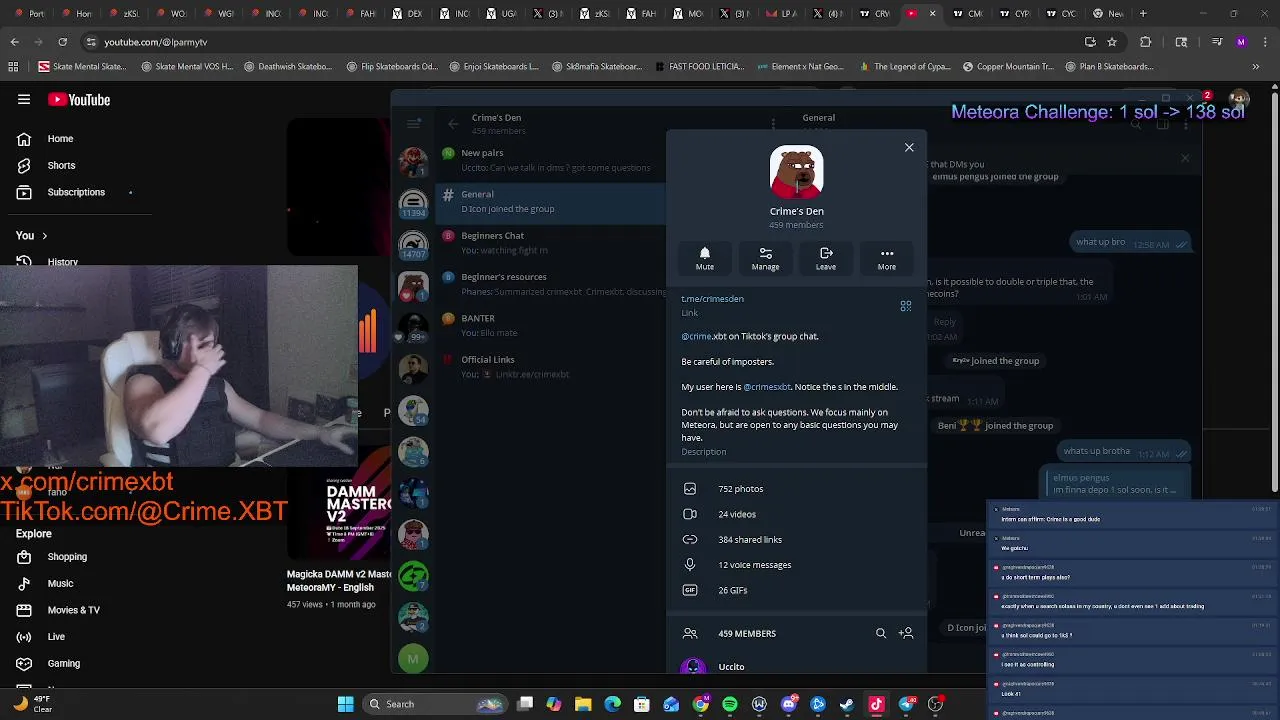Expand the You section in YouTube sidebar
Screen dimensions: 1280x720
(x=31, y=235)
